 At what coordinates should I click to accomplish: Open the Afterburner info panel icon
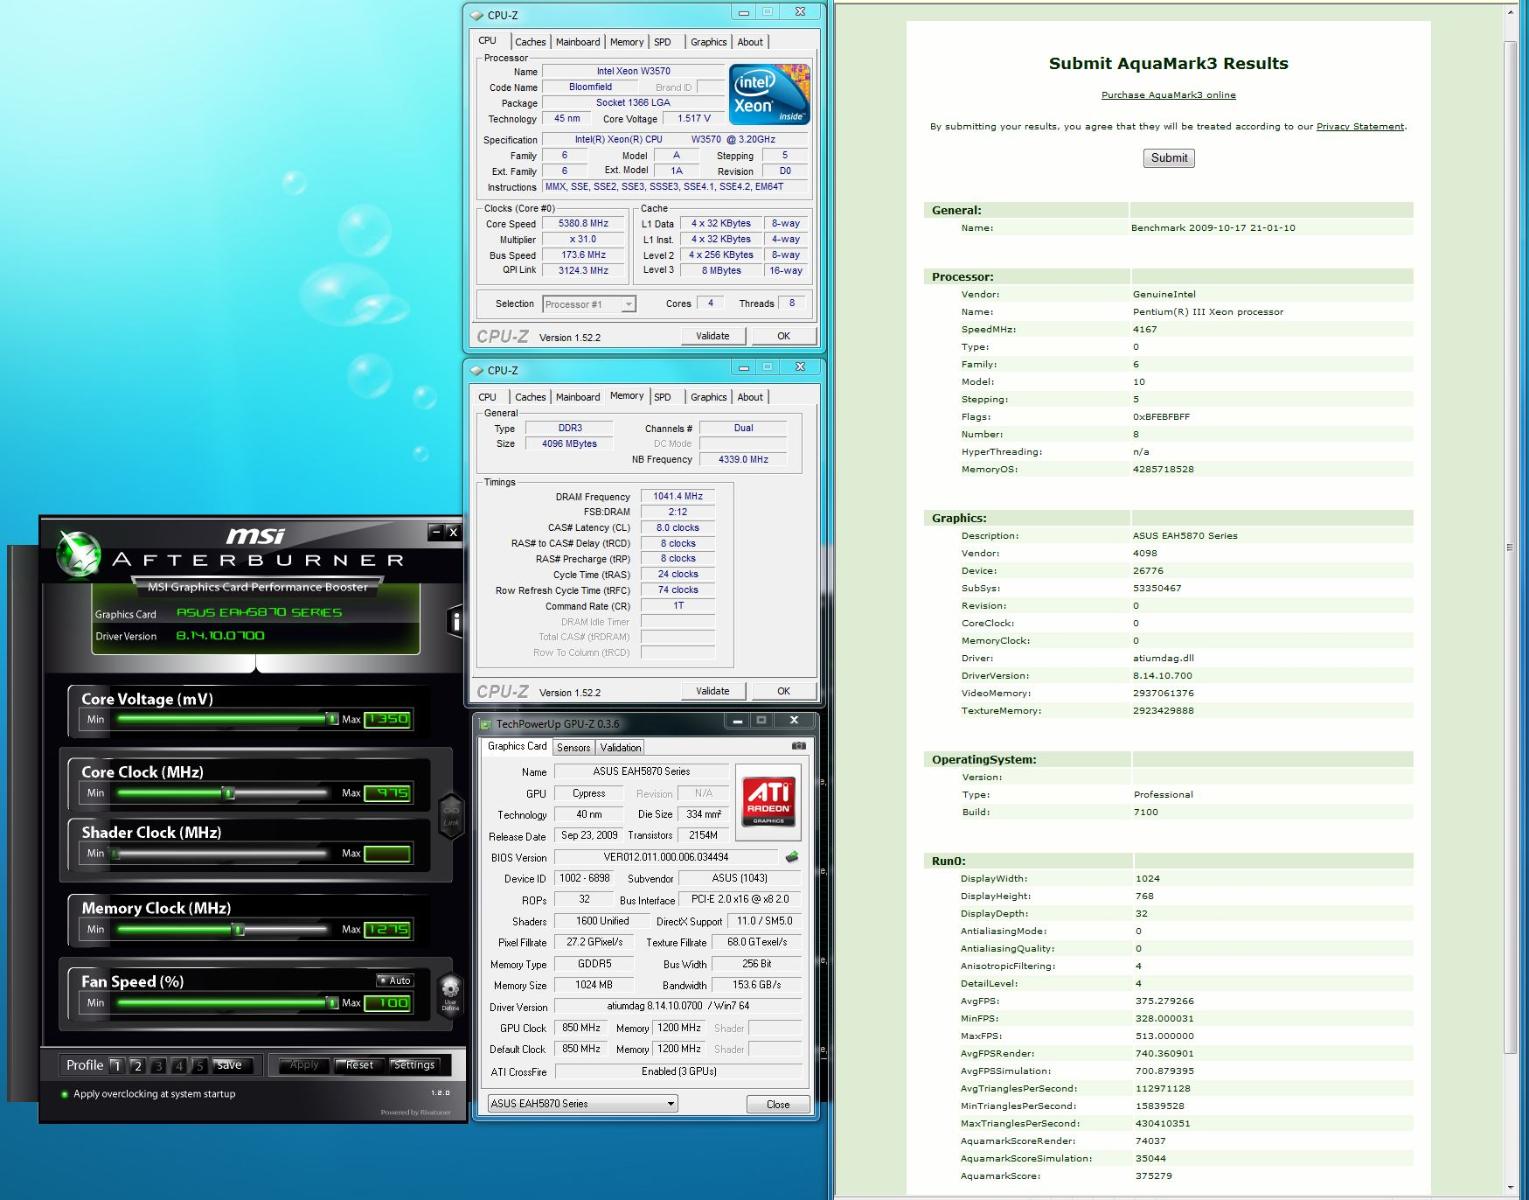(455, 621)
